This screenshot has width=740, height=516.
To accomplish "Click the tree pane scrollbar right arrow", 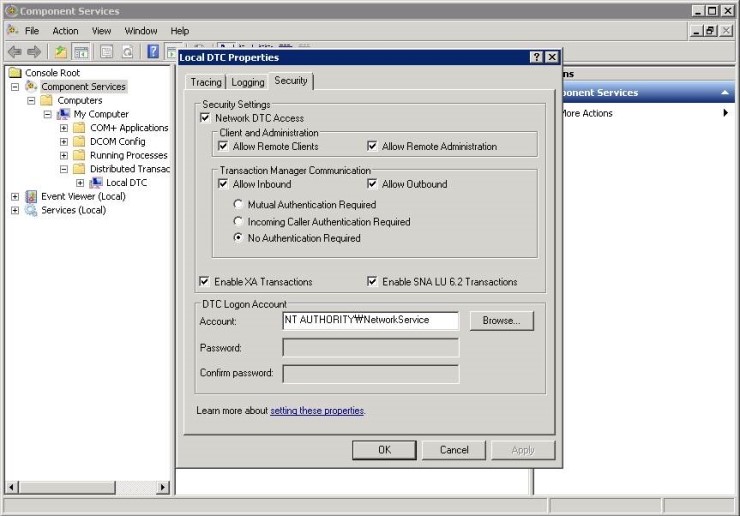I will tap(163, 487).
